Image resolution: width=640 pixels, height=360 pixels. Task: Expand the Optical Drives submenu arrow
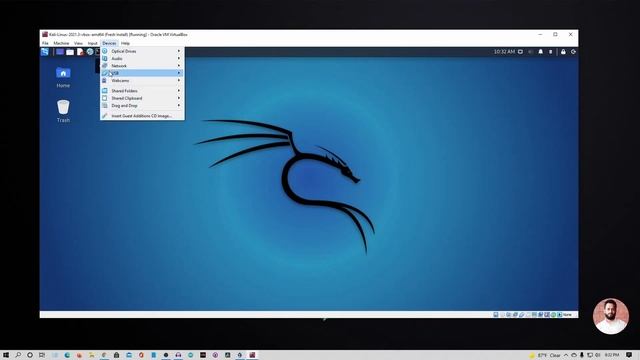click(x=179, y=51)
